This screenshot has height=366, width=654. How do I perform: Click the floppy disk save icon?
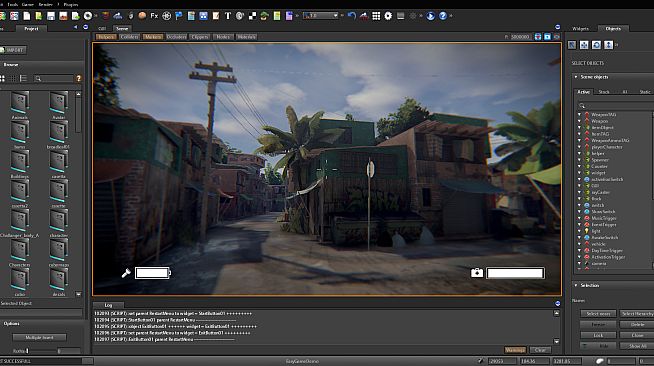[x=51, y=16]
